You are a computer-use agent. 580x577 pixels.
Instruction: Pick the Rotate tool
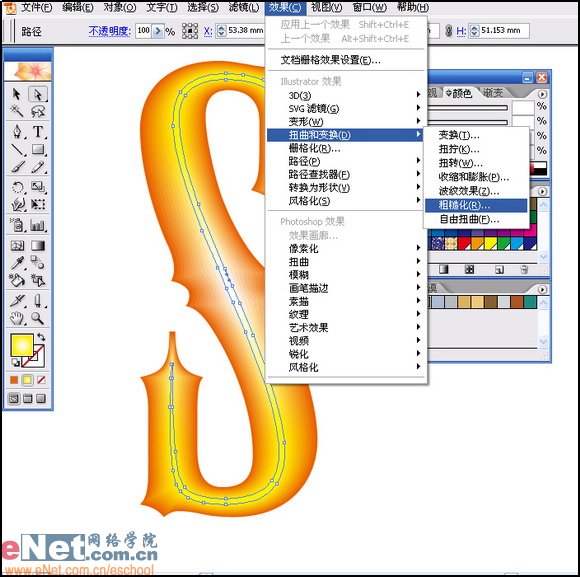(17, 186)
